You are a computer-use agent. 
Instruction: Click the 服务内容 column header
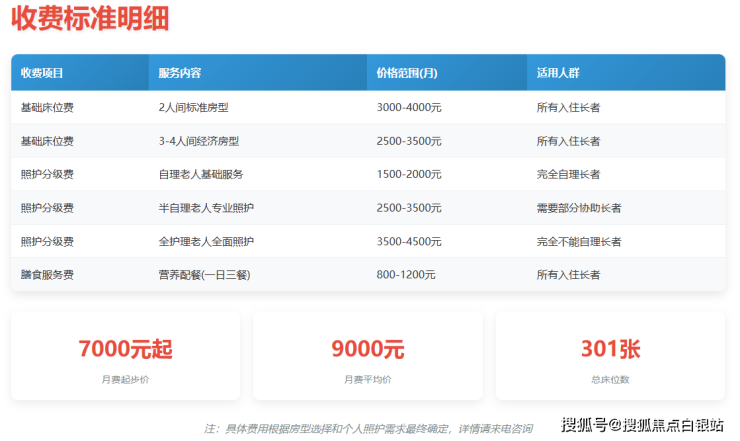pos(180,73)
